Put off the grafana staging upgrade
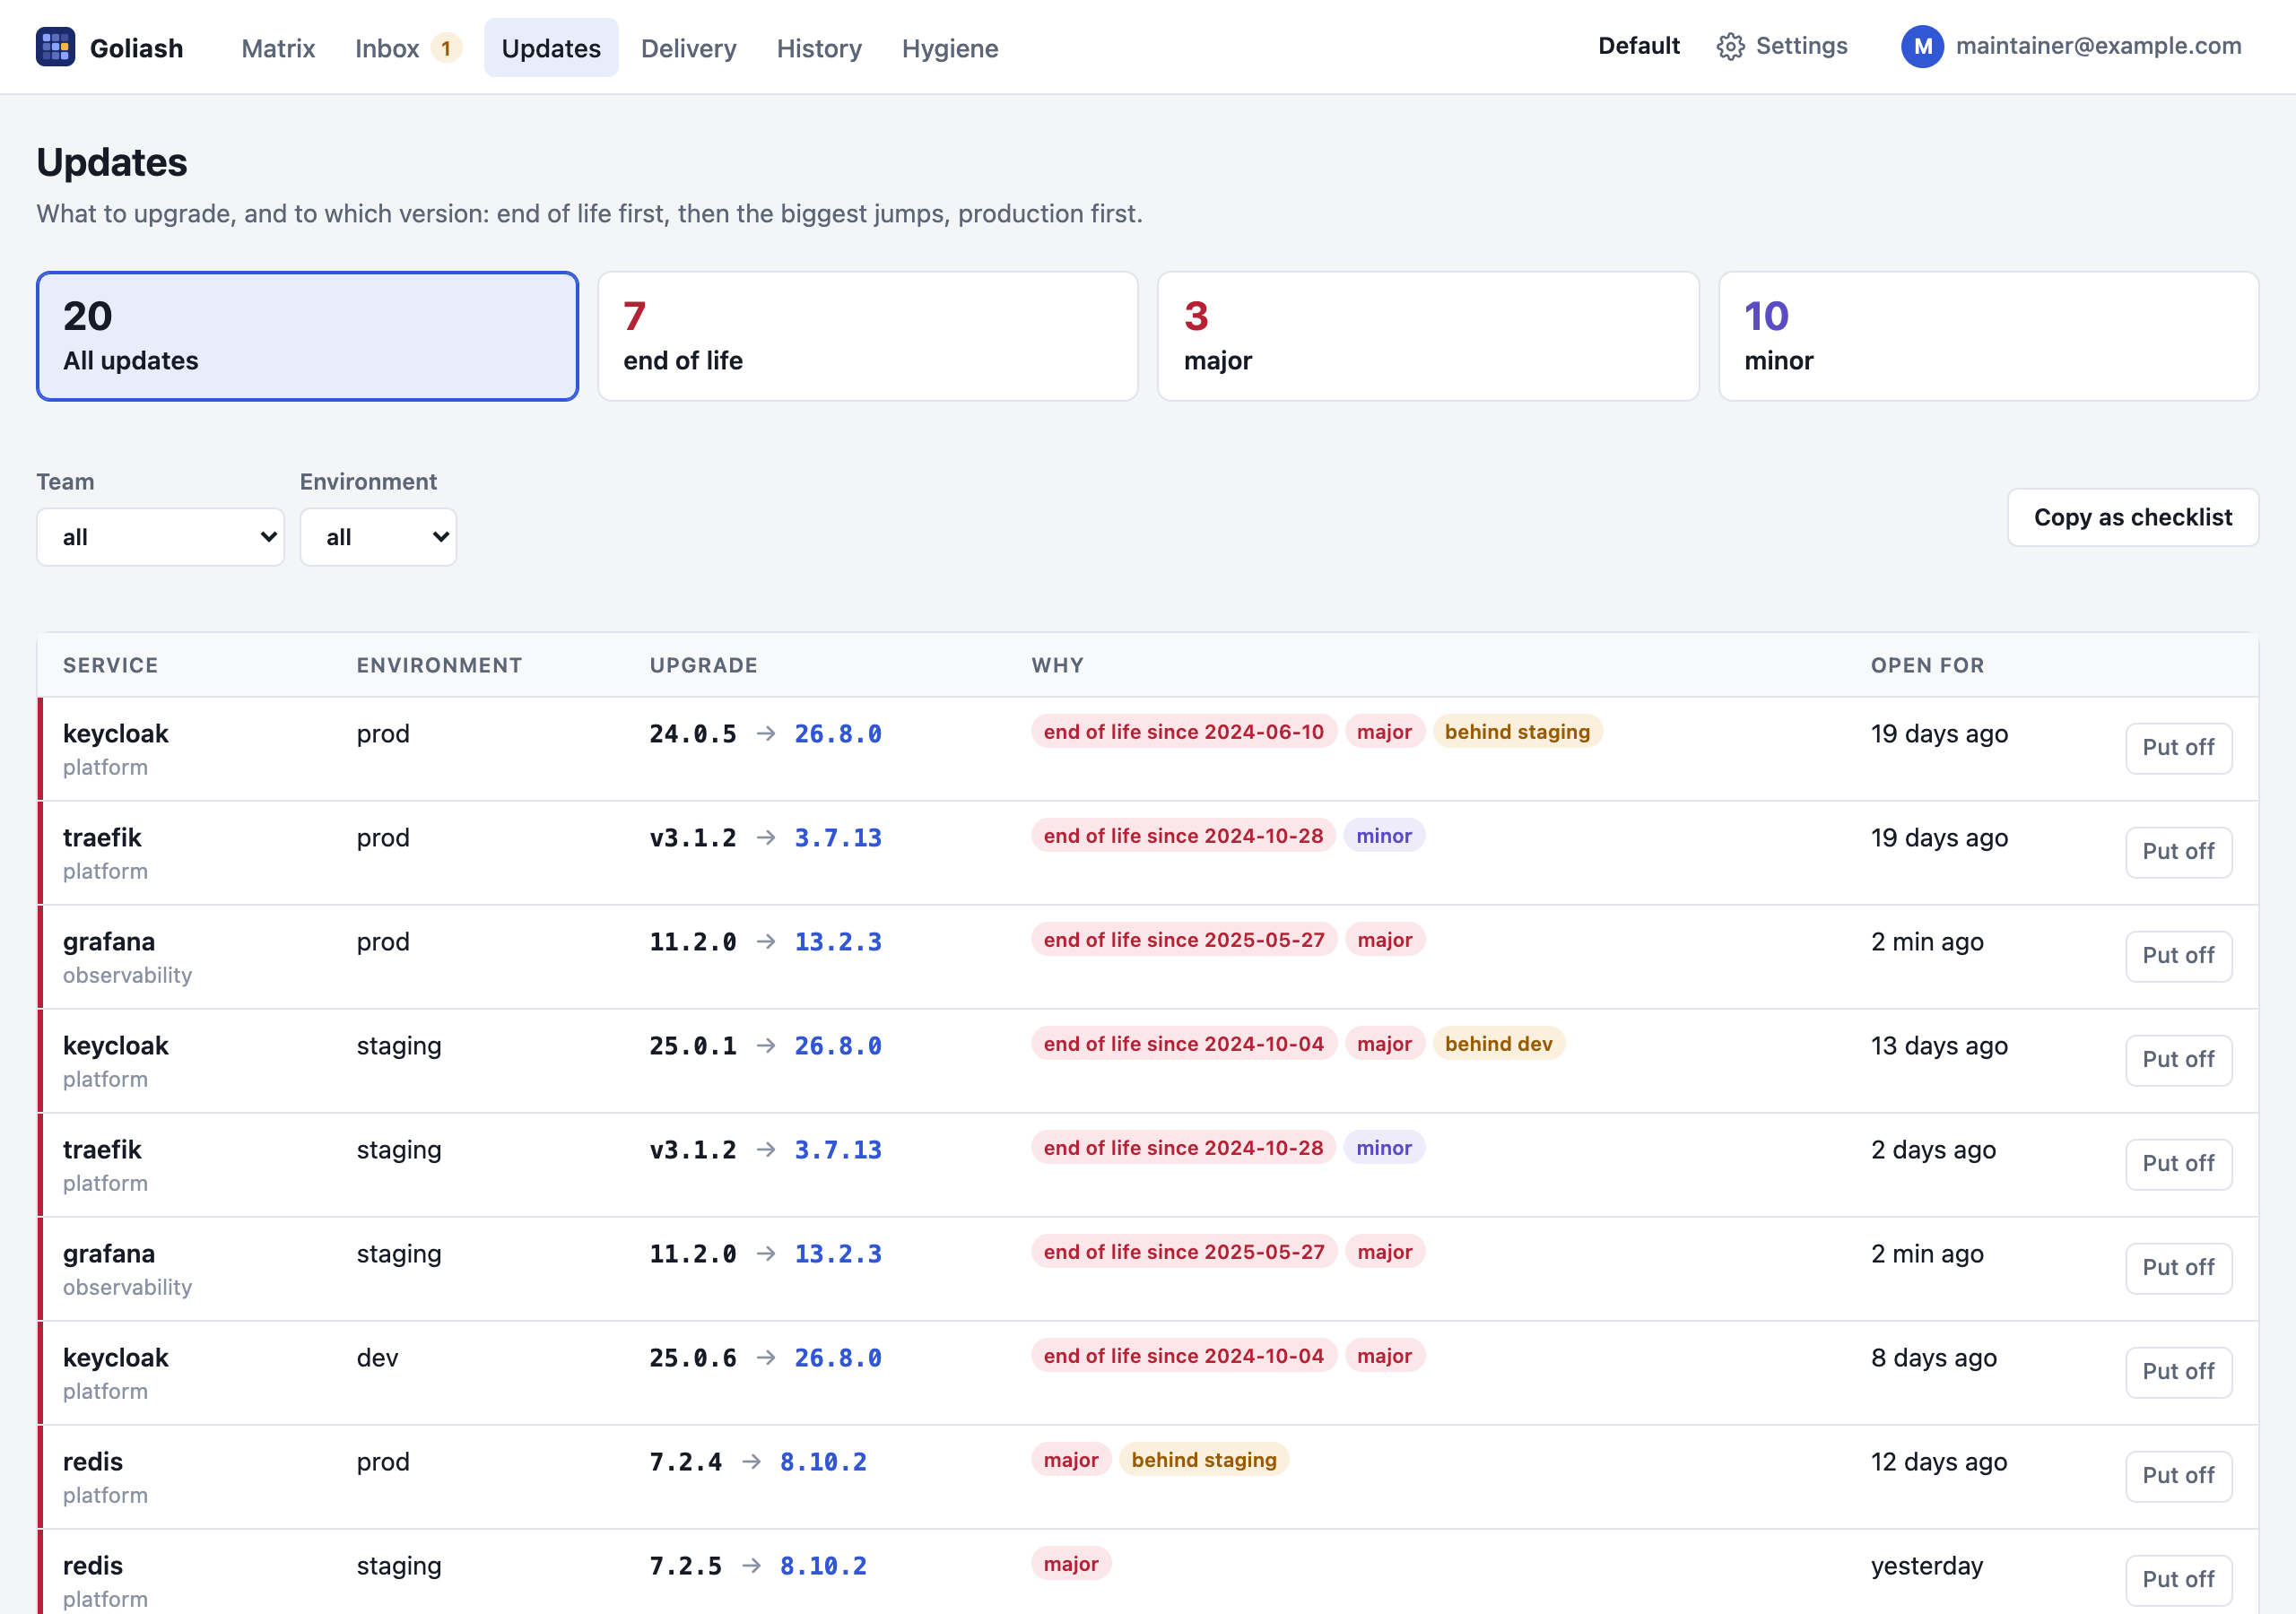 tap(2178, 1268)
